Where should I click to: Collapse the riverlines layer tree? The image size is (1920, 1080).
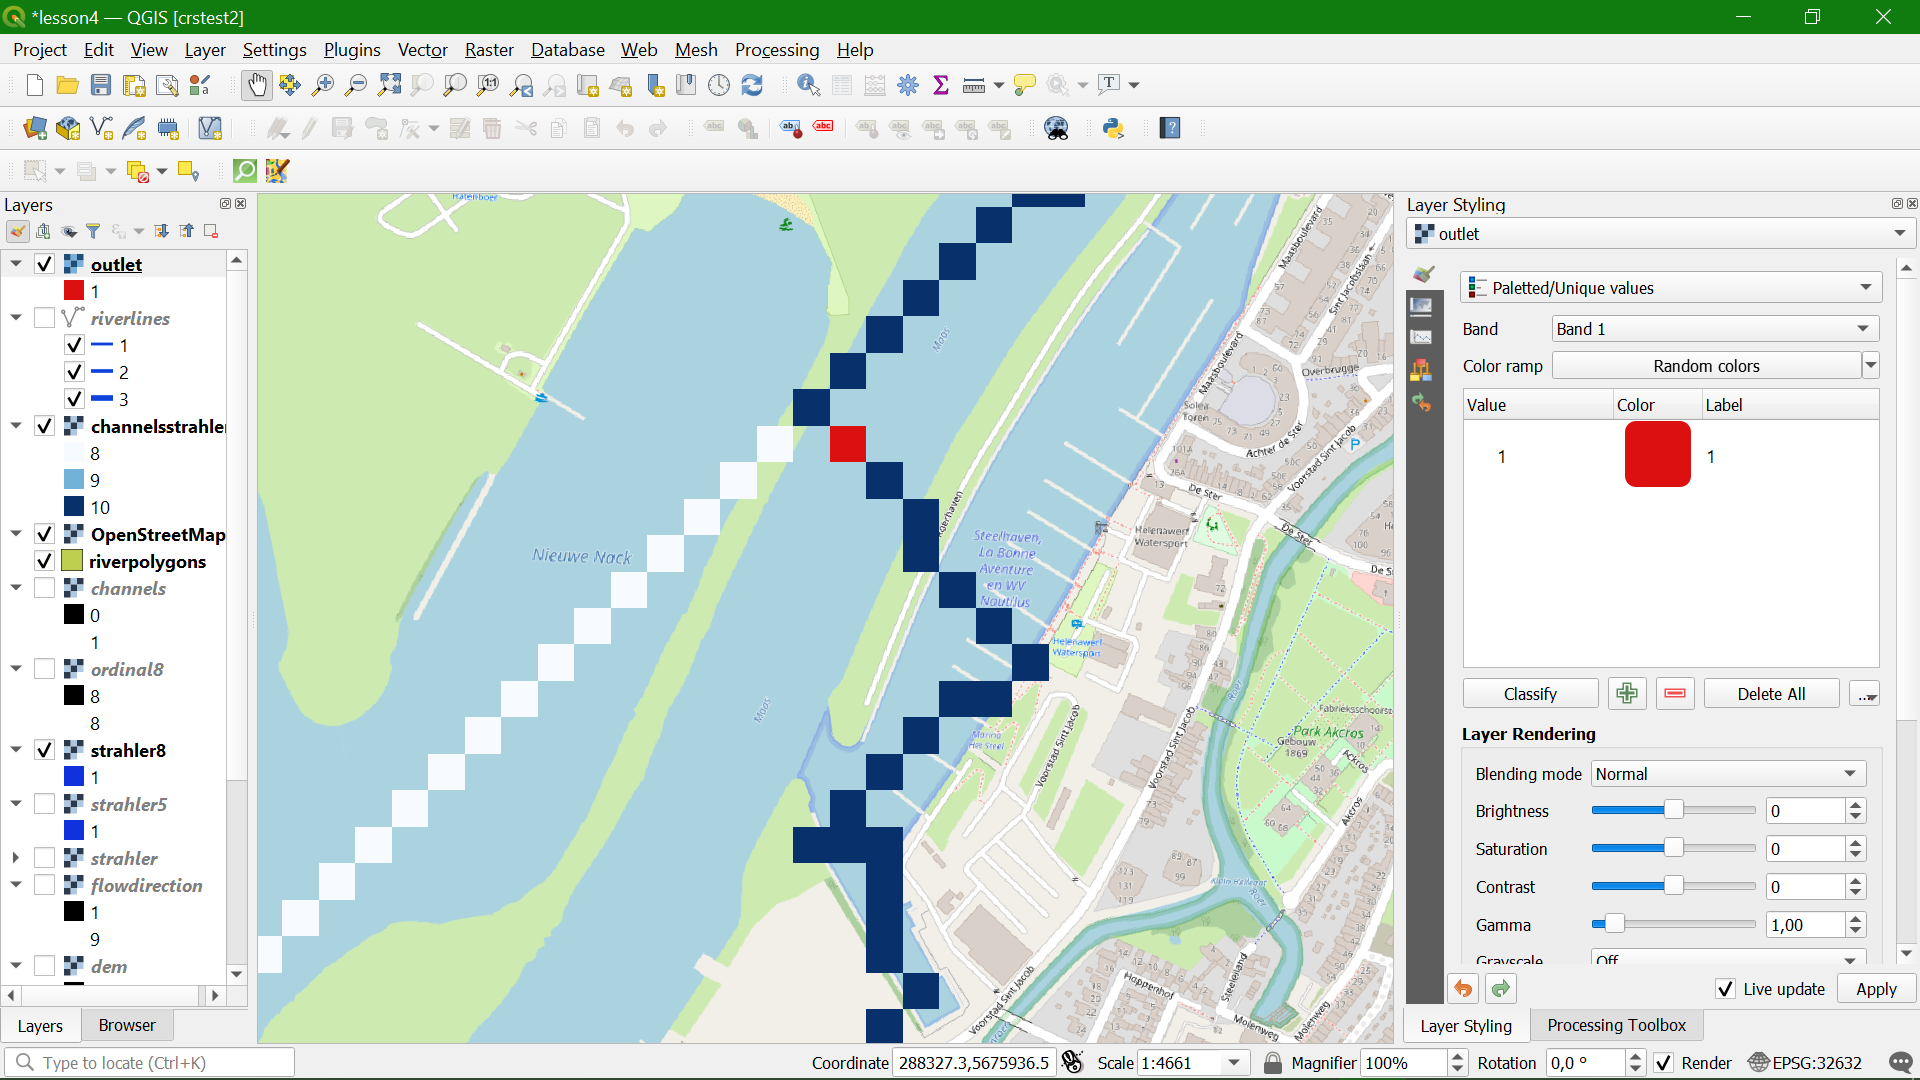(16, 318)
